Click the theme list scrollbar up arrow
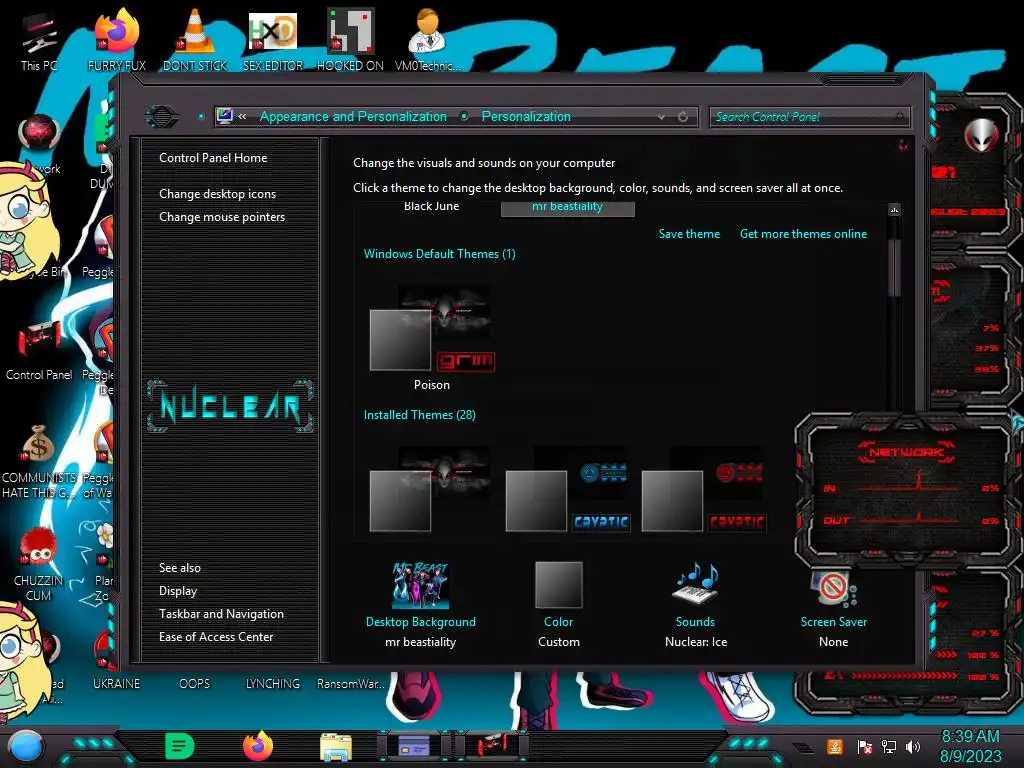 pyautogui.click(x=894, y=210)
